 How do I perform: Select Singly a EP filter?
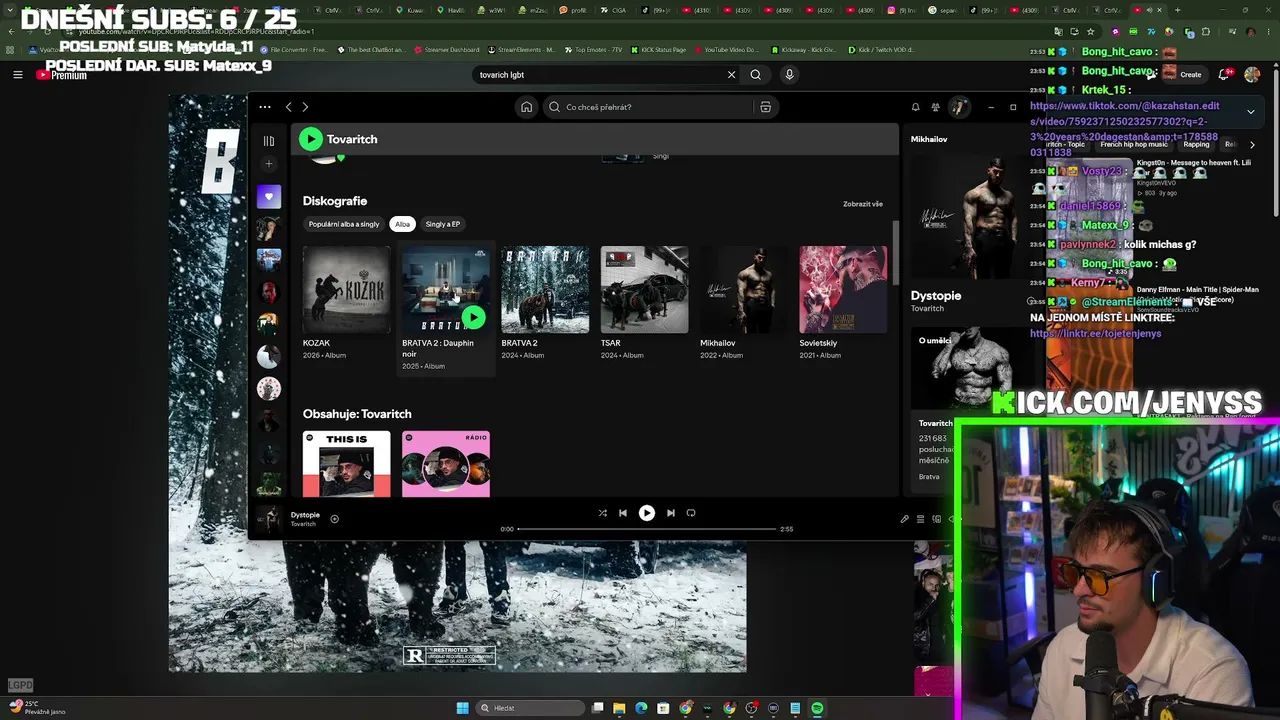click(443, 224)
